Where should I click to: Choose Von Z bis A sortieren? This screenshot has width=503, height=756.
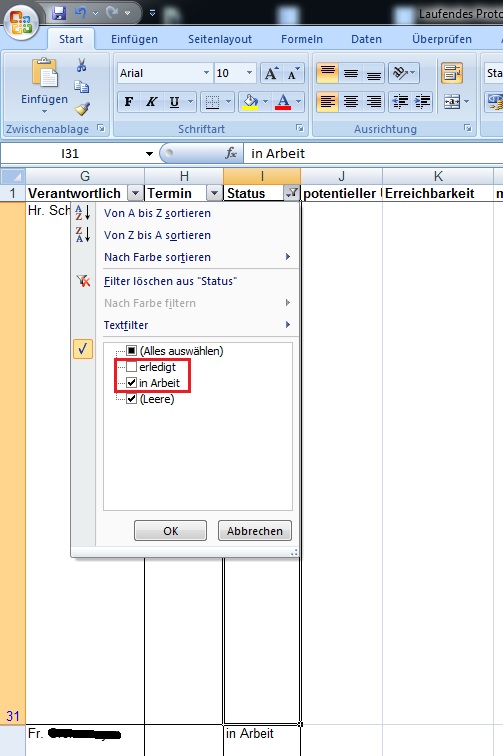(x=185, y=235)
